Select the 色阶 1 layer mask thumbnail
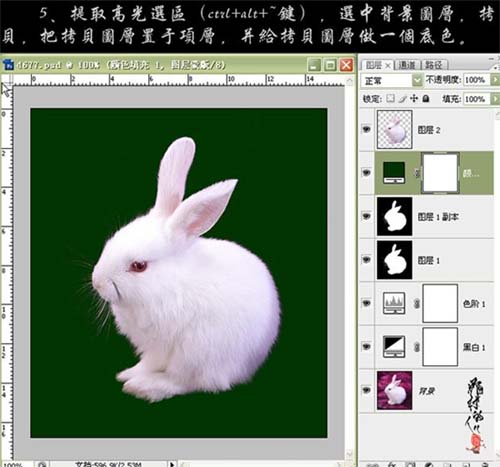This screenshot has width=500, height=467. click(440, 303)
